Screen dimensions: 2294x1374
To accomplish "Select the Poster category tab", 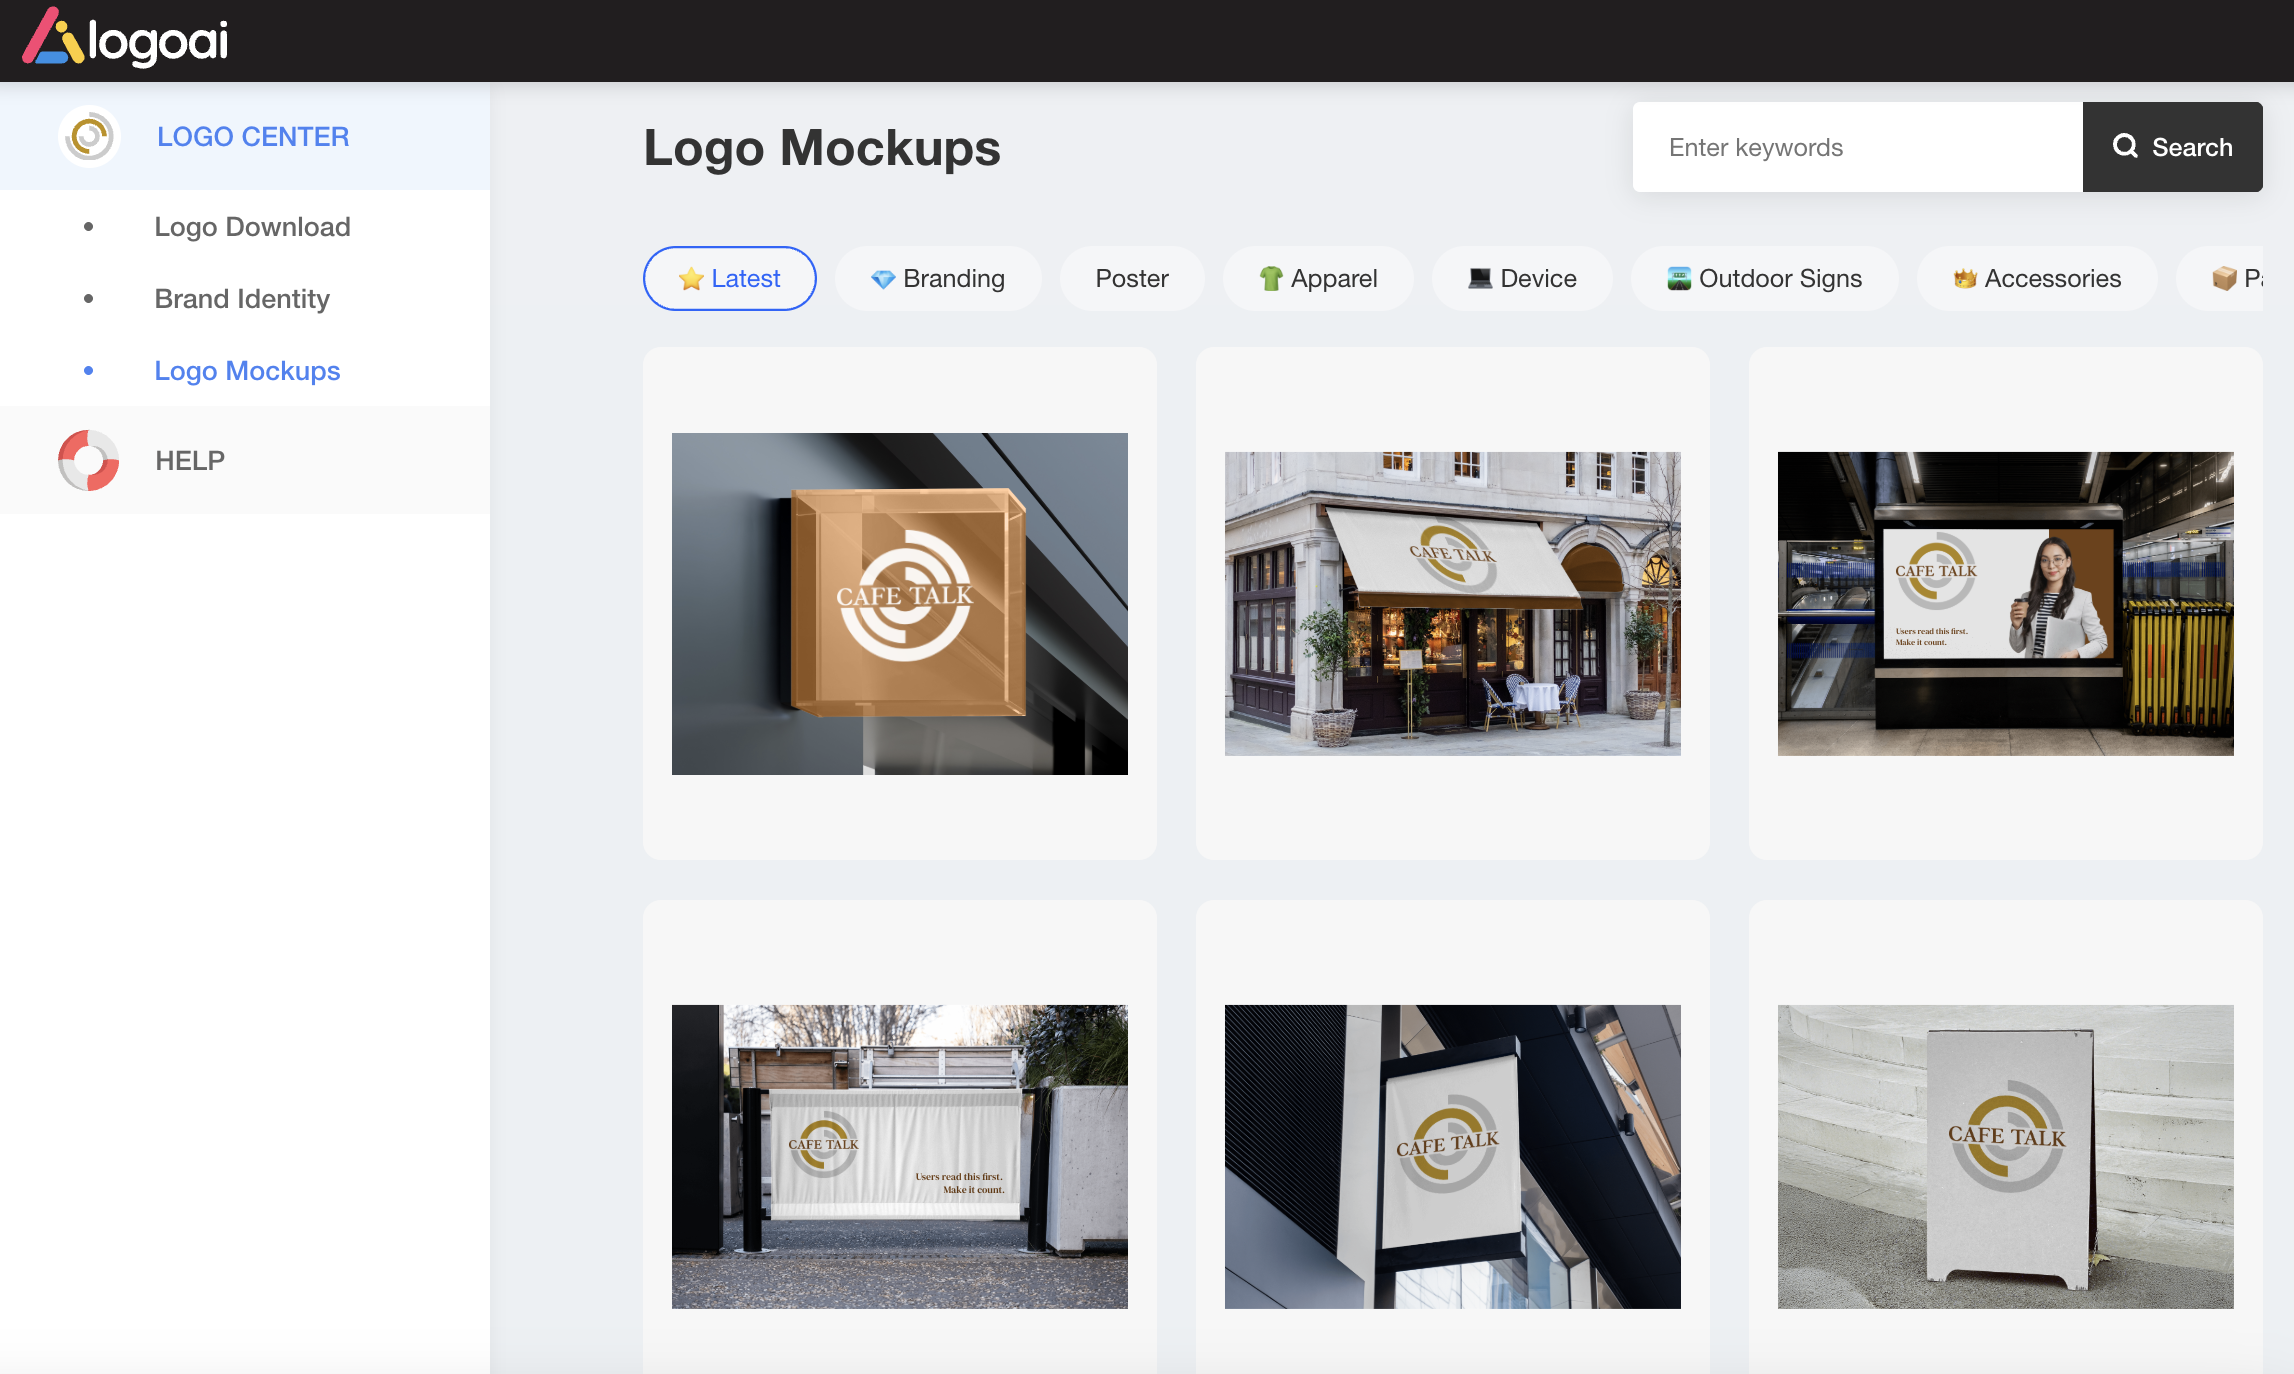I will [1131, 279].
